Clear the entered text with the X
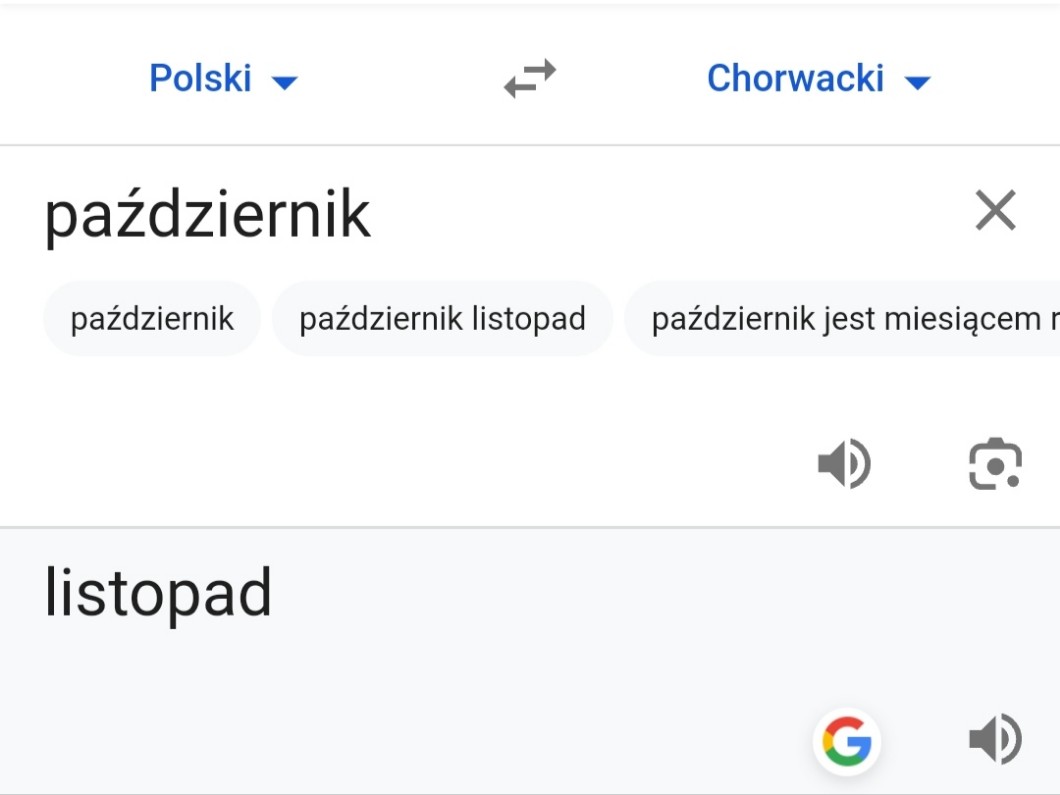This screenshot has height=795, width=1060. [x=995, y=211]
